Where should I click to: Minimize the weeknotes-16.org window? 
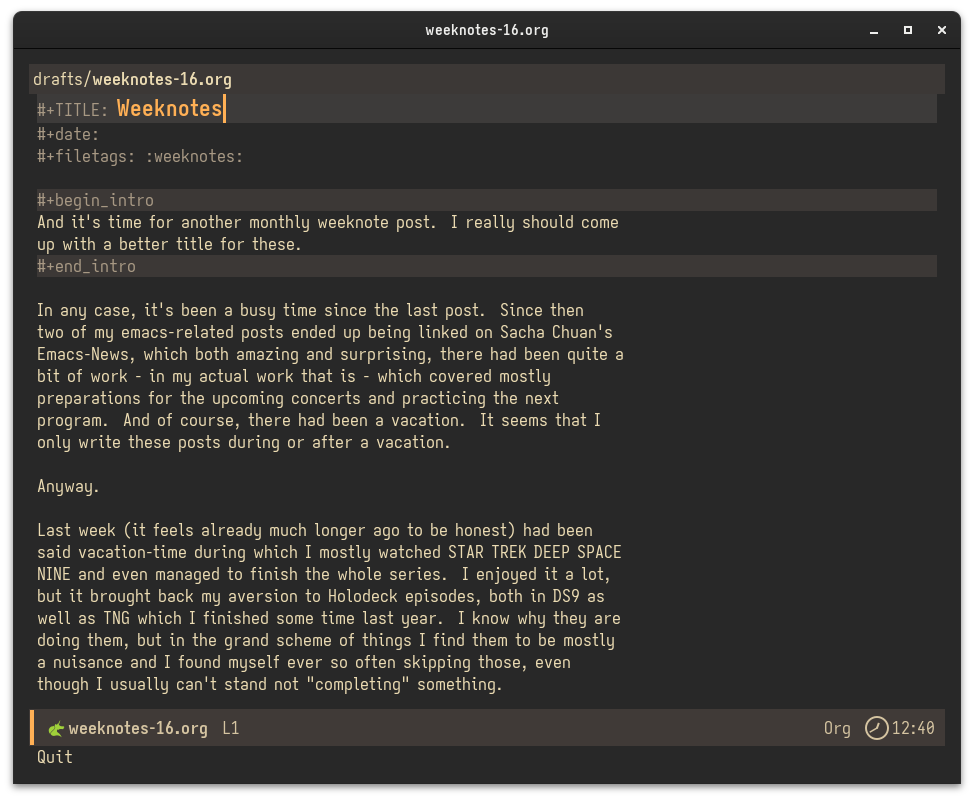click(x=874, y=30)
